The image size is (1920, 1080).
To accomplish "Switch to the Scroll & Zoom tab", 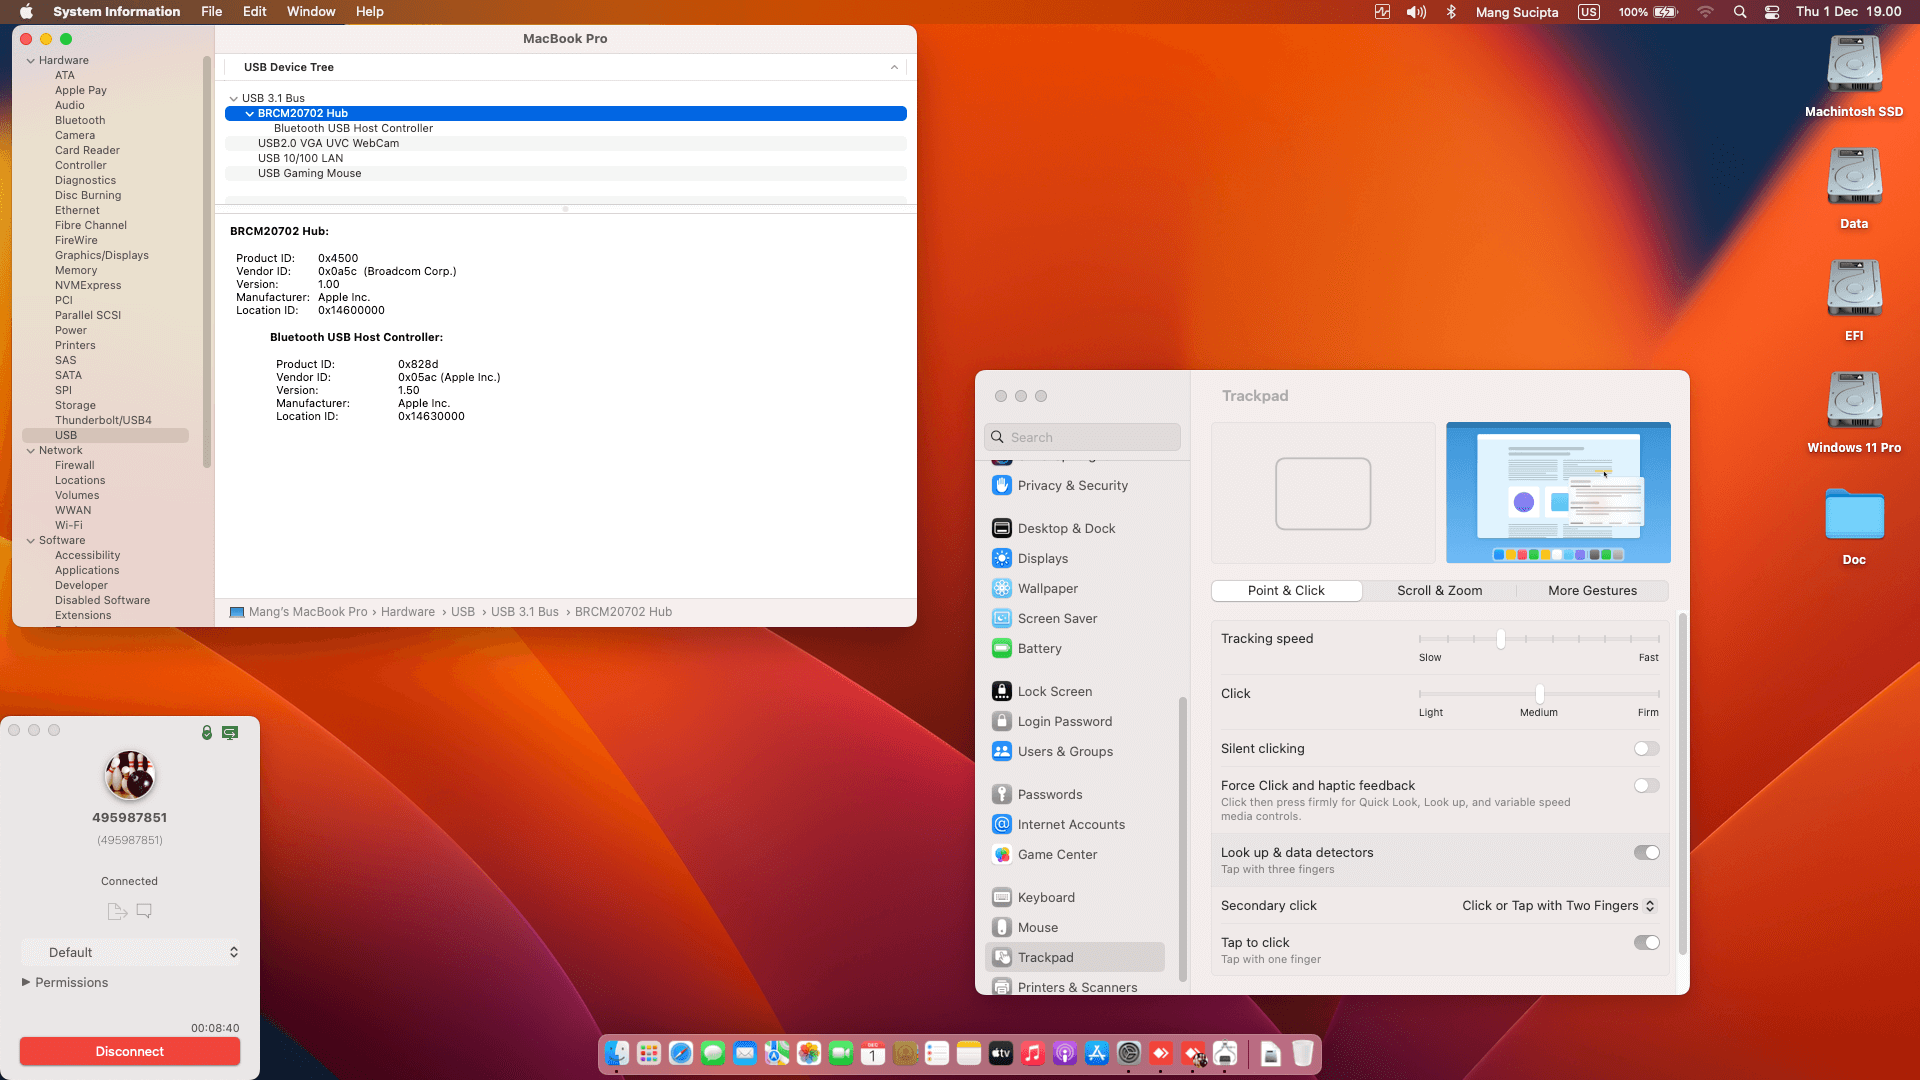I will (x=1440, y=591).
